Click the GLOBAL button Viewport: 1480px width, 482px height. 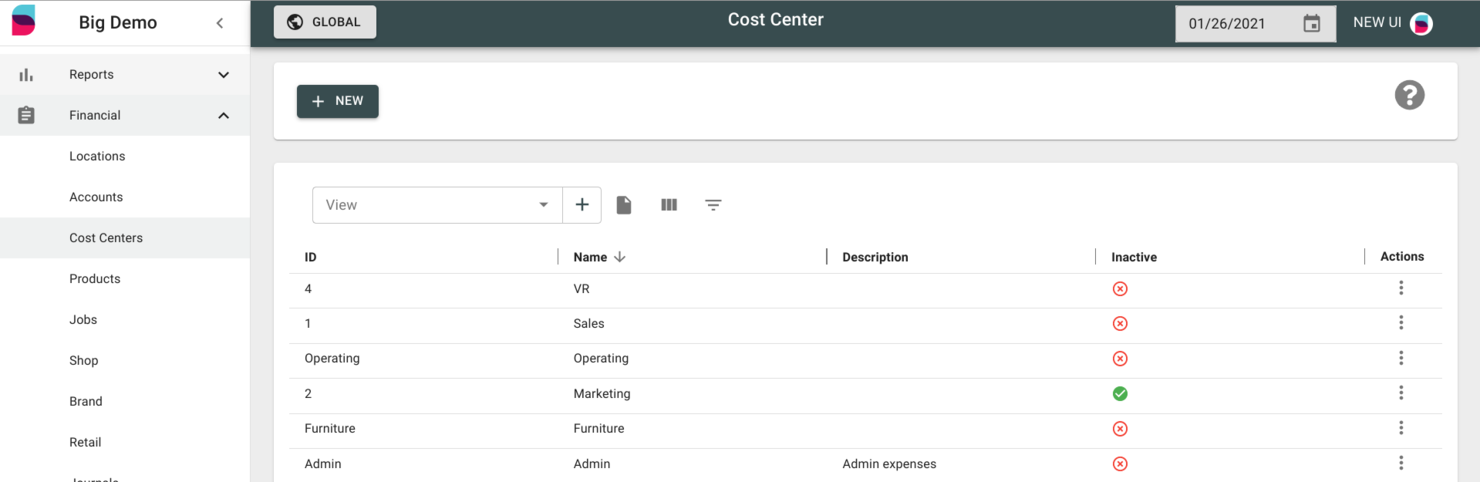(325, 22)
